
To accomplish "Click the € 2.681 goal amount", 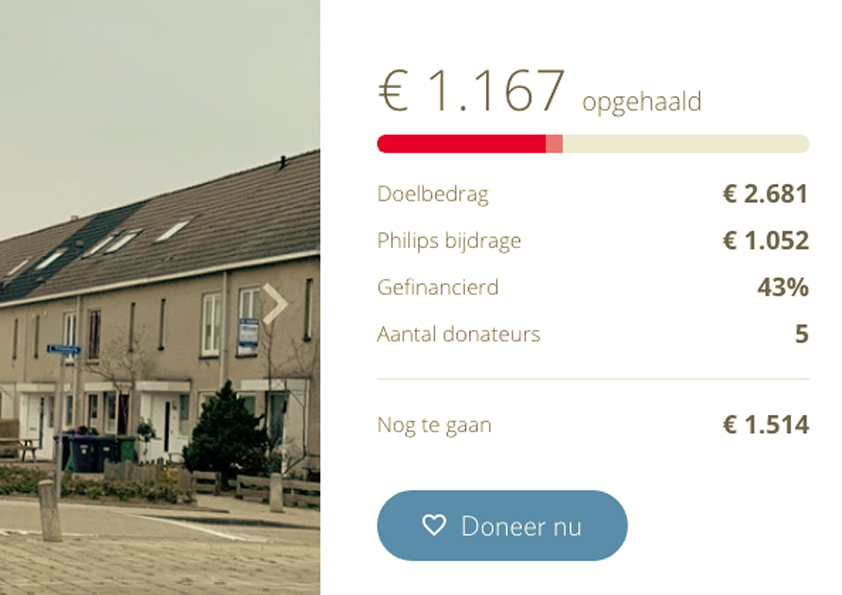I will click(x=766, y=194).
